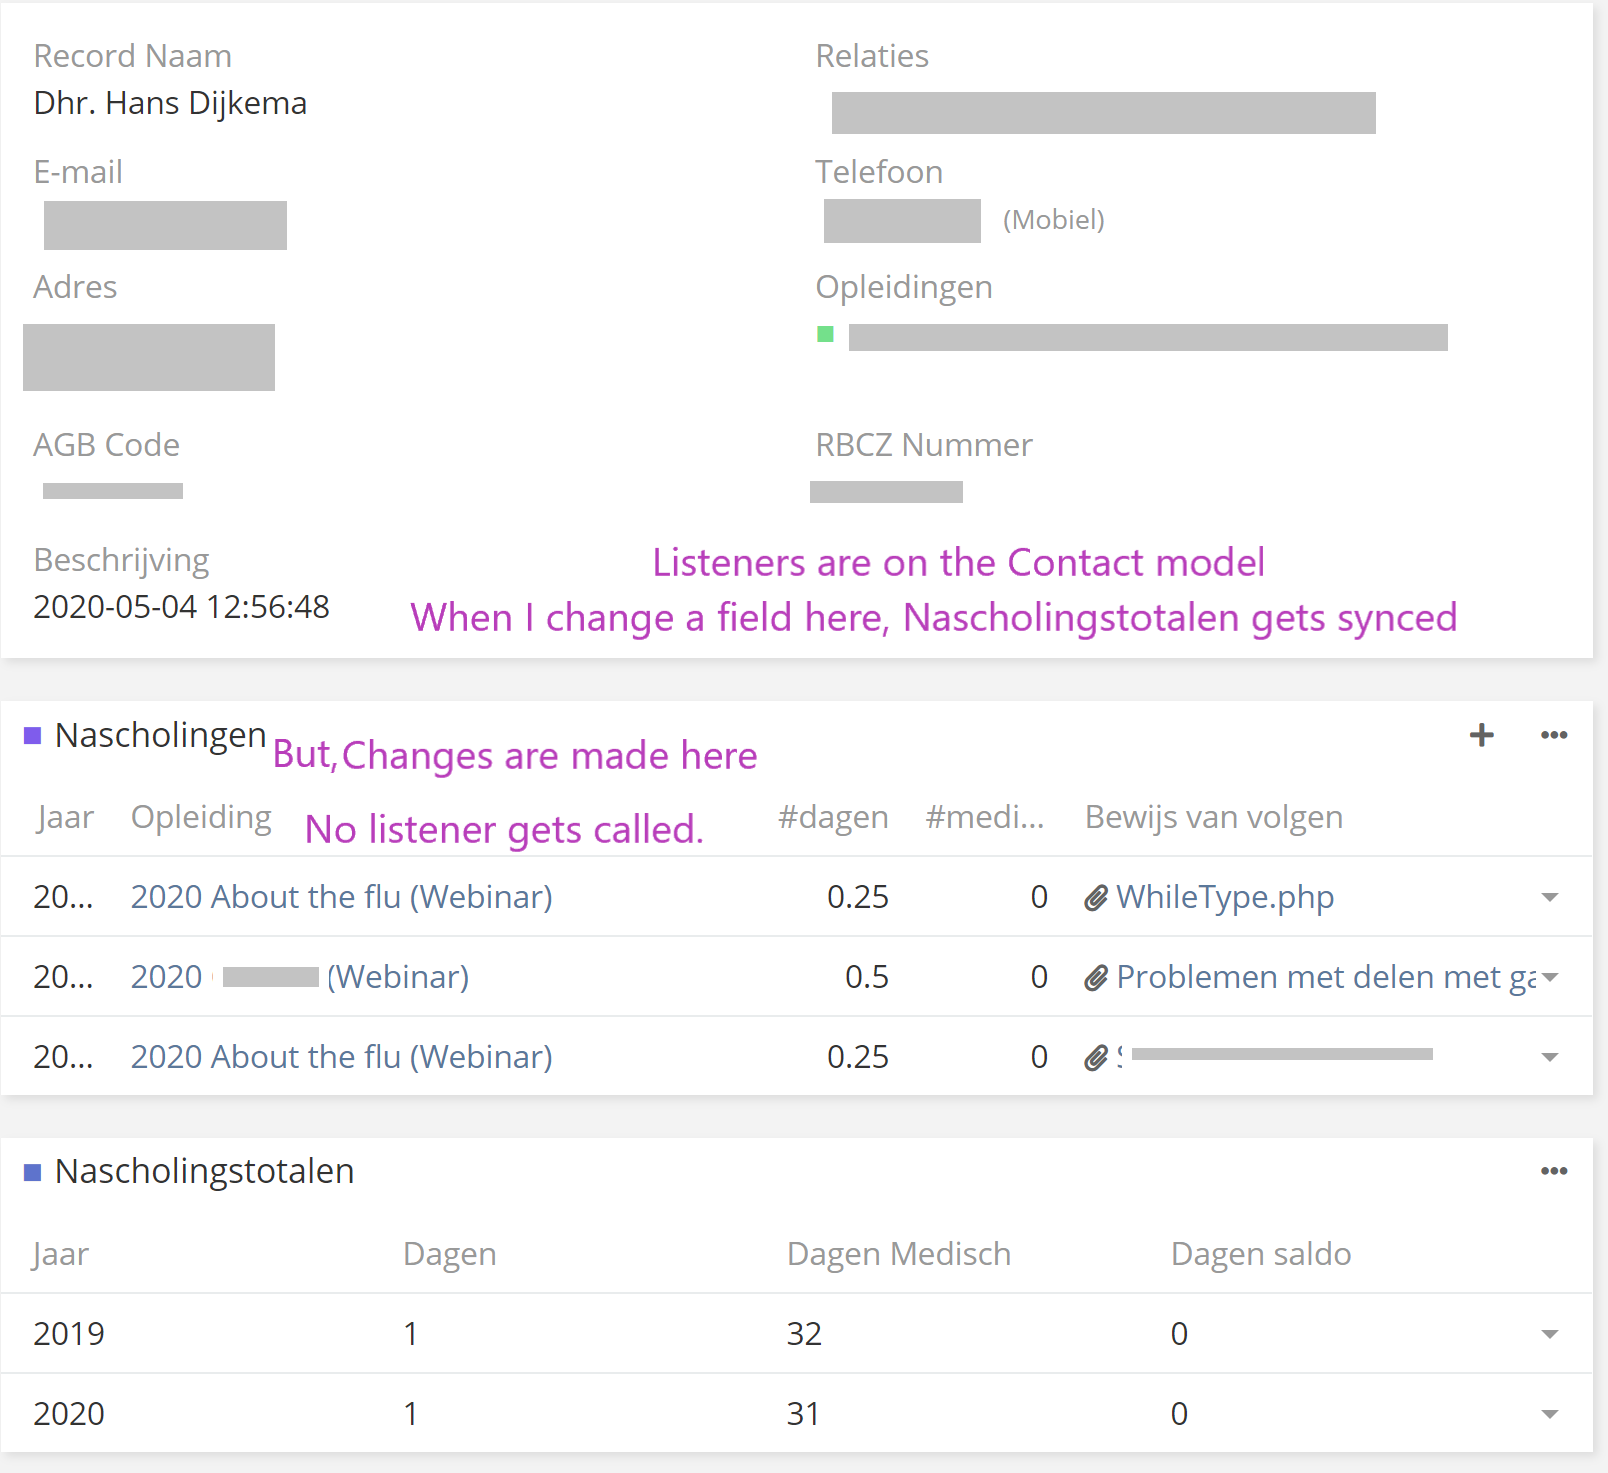Image resolution: width=1608 pixels, height=1473 pixels.
Task: Open the Nascholingstotalen ellipsis actions menu
Action: point(1553,1171)
